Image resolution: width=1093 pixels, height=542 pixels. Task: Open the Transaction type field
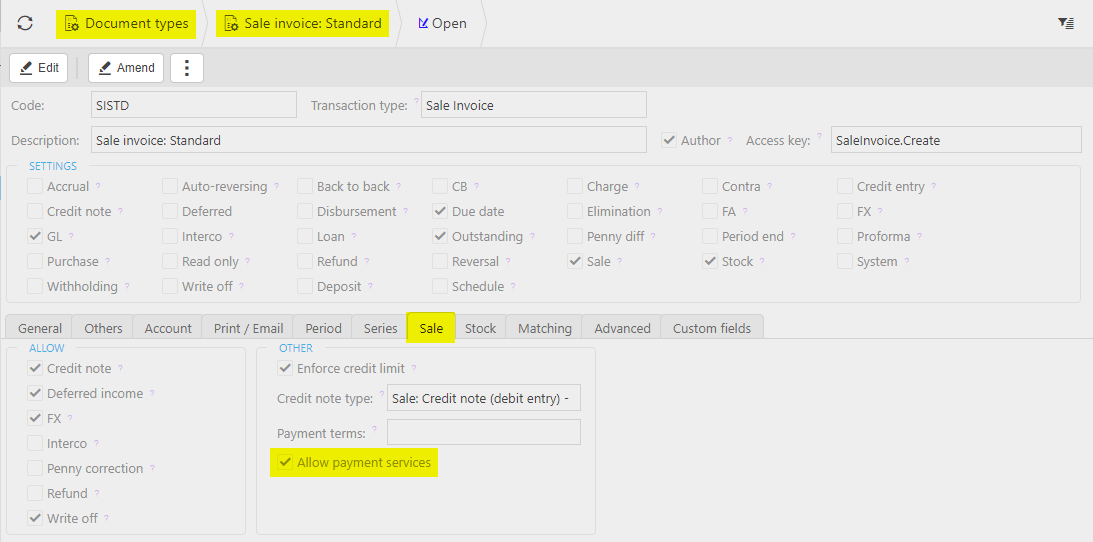[533, 105]
